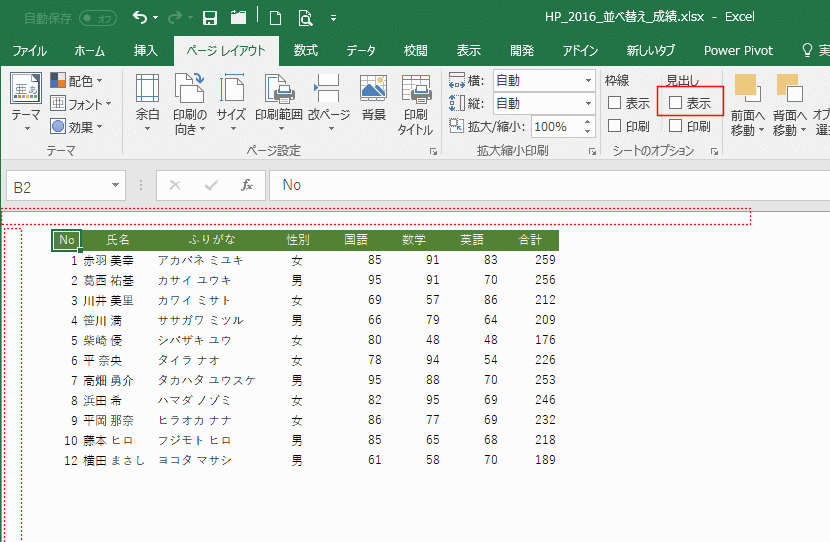The image size is (830, 542).
Task: Open Sheet Options dialog launcher
Action: [714, 152]
